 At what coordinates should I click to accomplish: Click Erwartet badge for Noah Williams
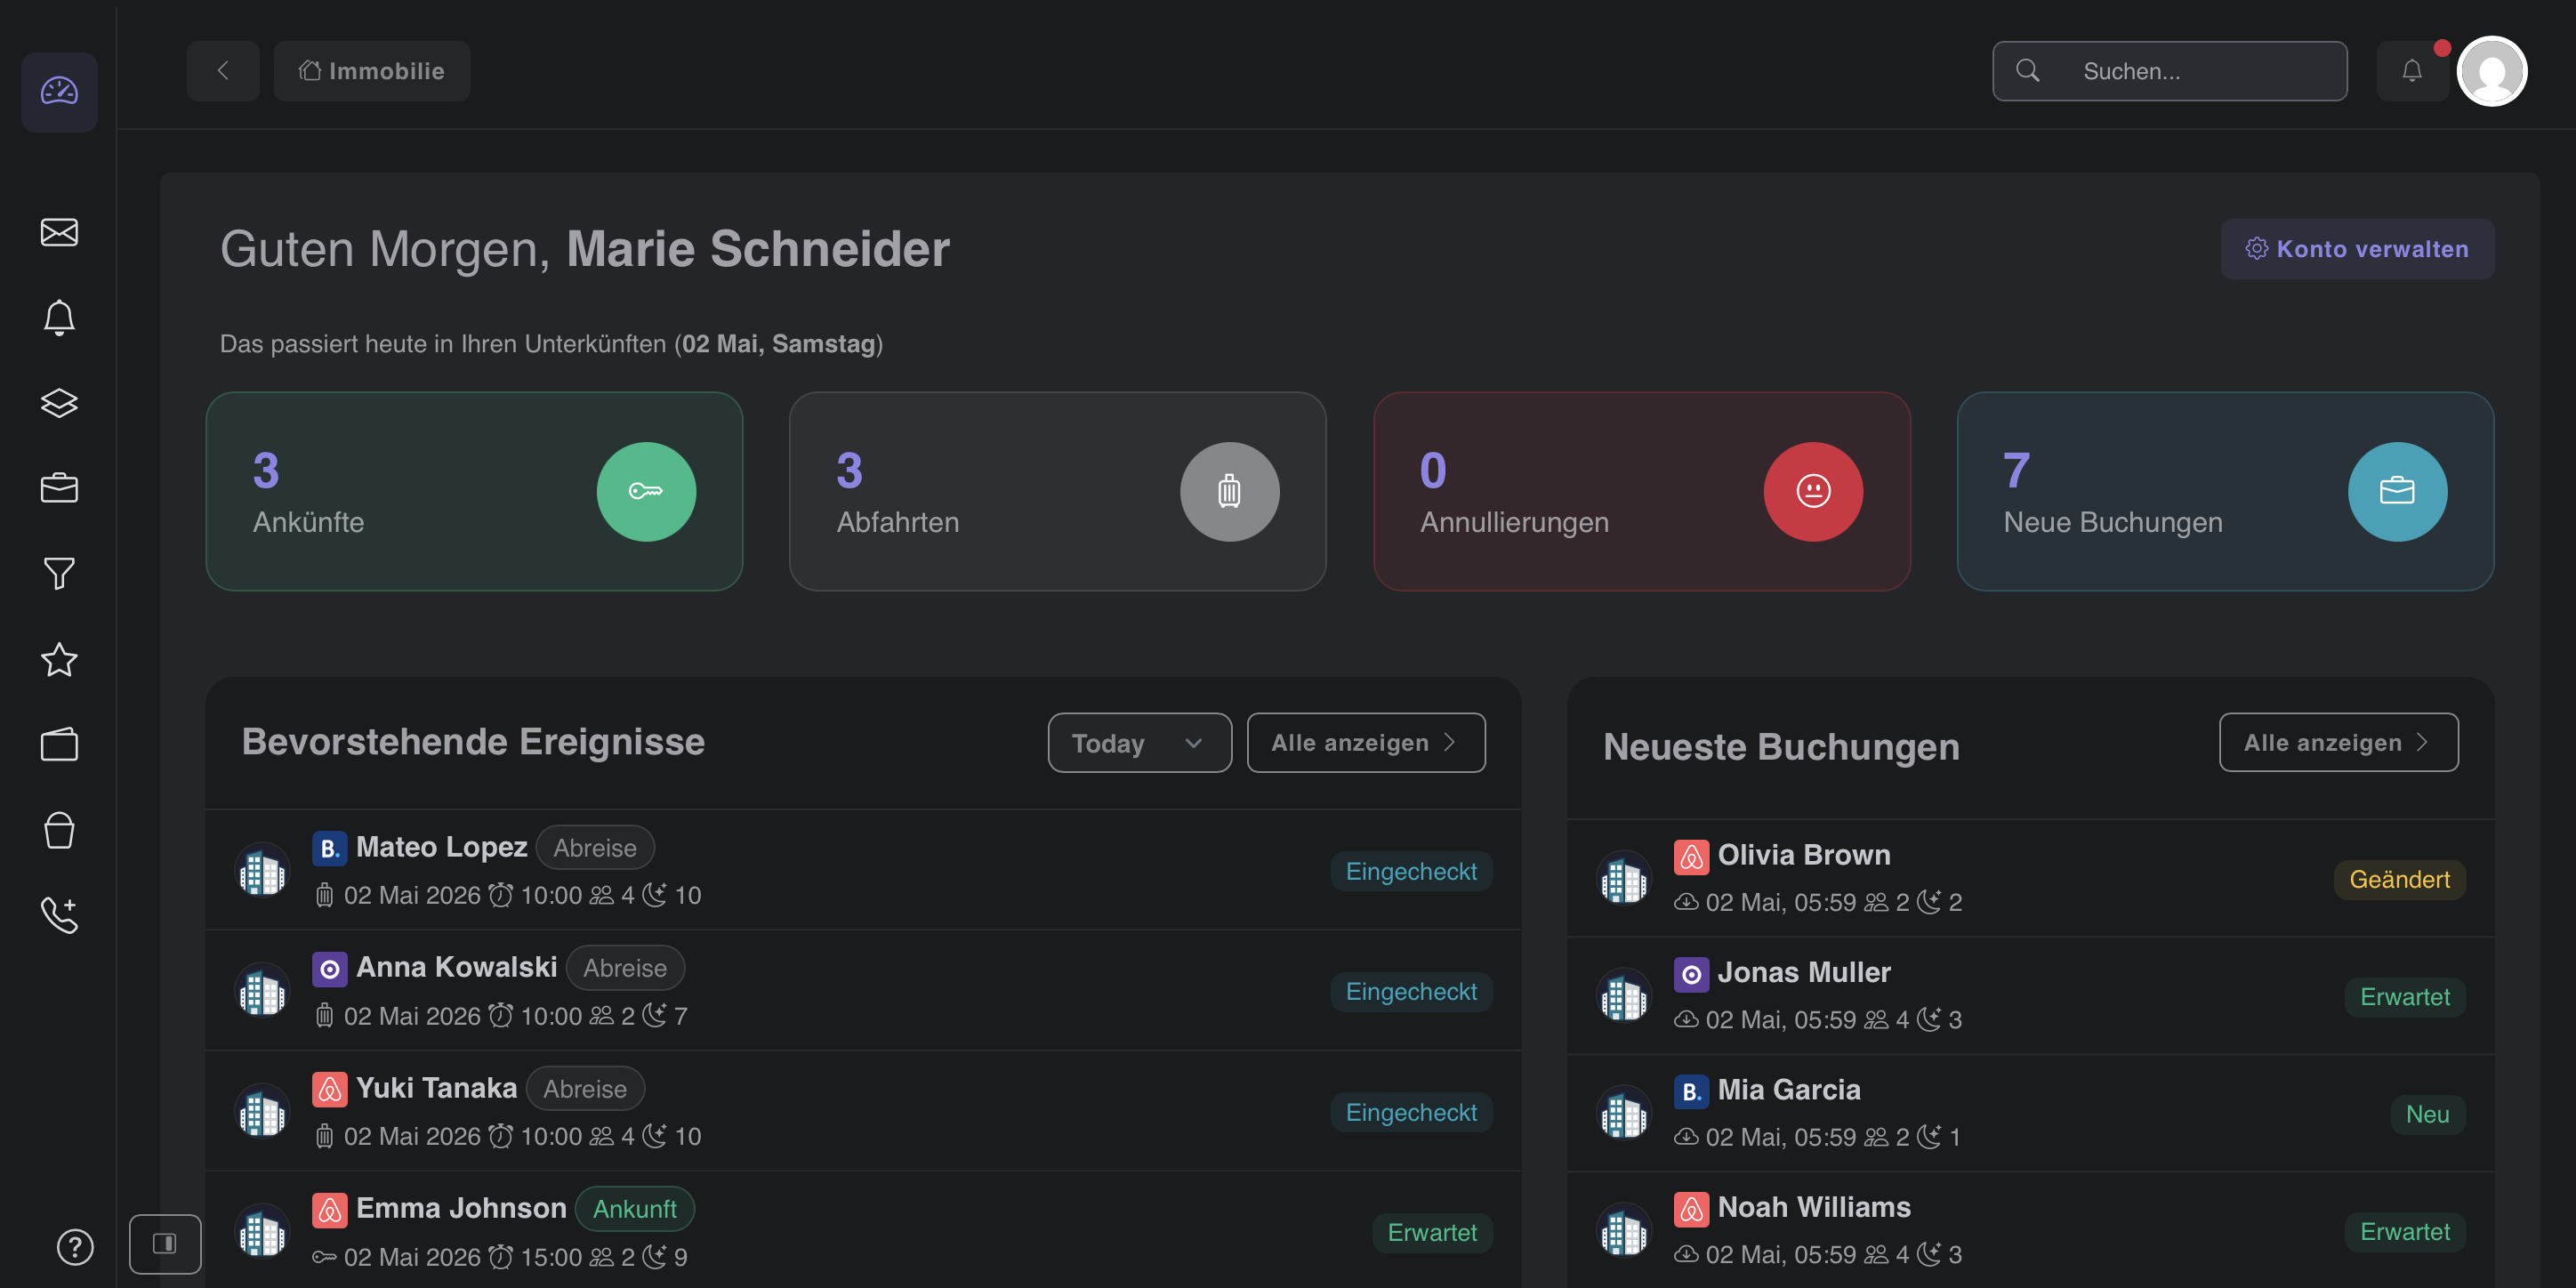point(2404,1231)
